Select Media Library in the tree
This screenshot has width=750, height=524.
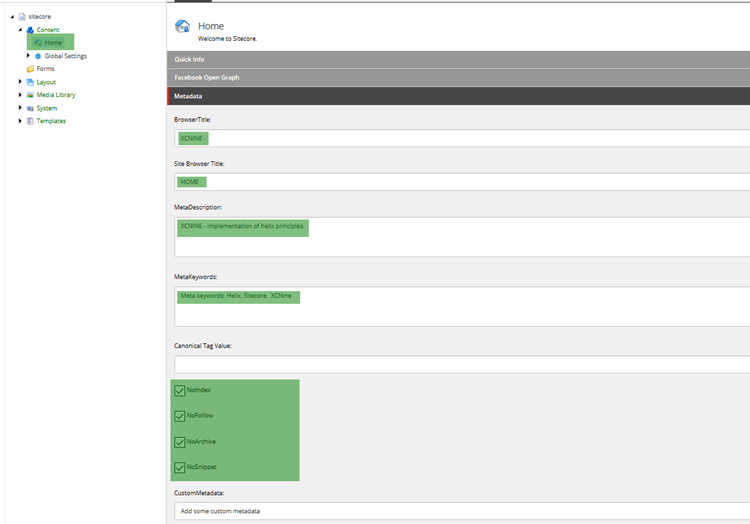56,95
